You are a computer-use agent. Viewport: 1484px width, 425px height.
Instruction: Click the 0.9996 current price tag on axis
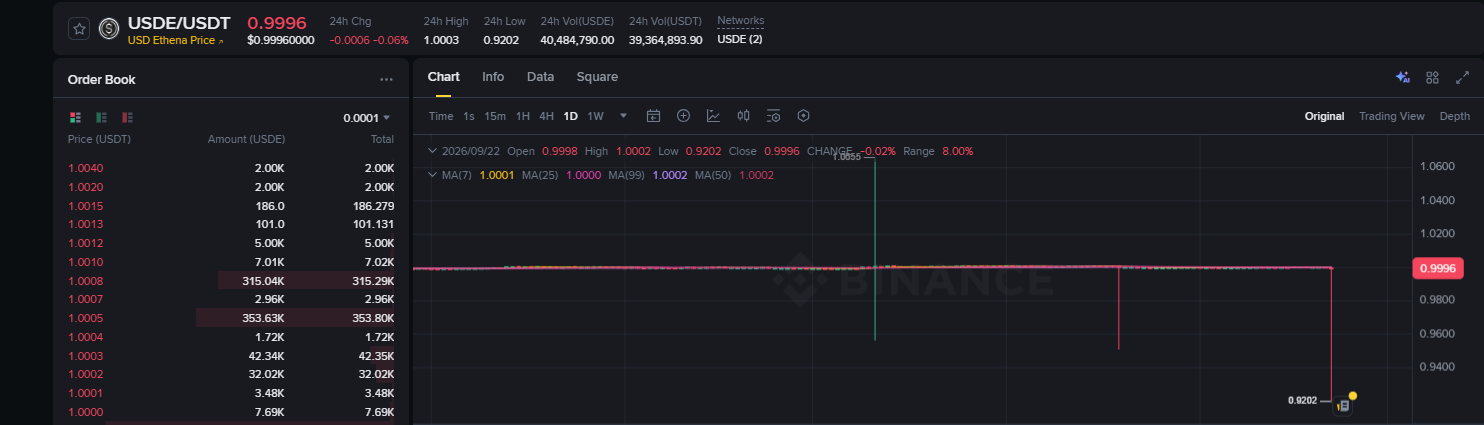(1438, 267)
